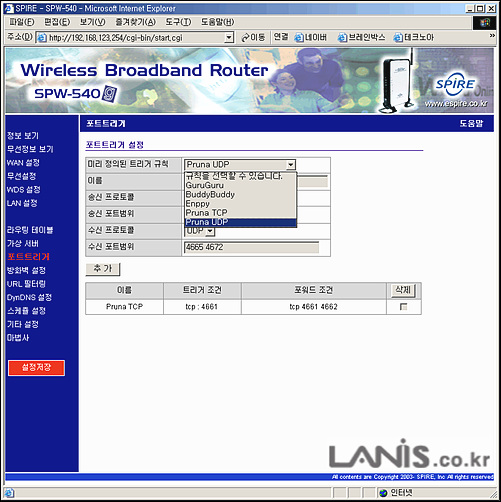The width and height of the screenshot is (501, 502).
Task: Open the 도구(T) menu
Action: tap(178, 22)
